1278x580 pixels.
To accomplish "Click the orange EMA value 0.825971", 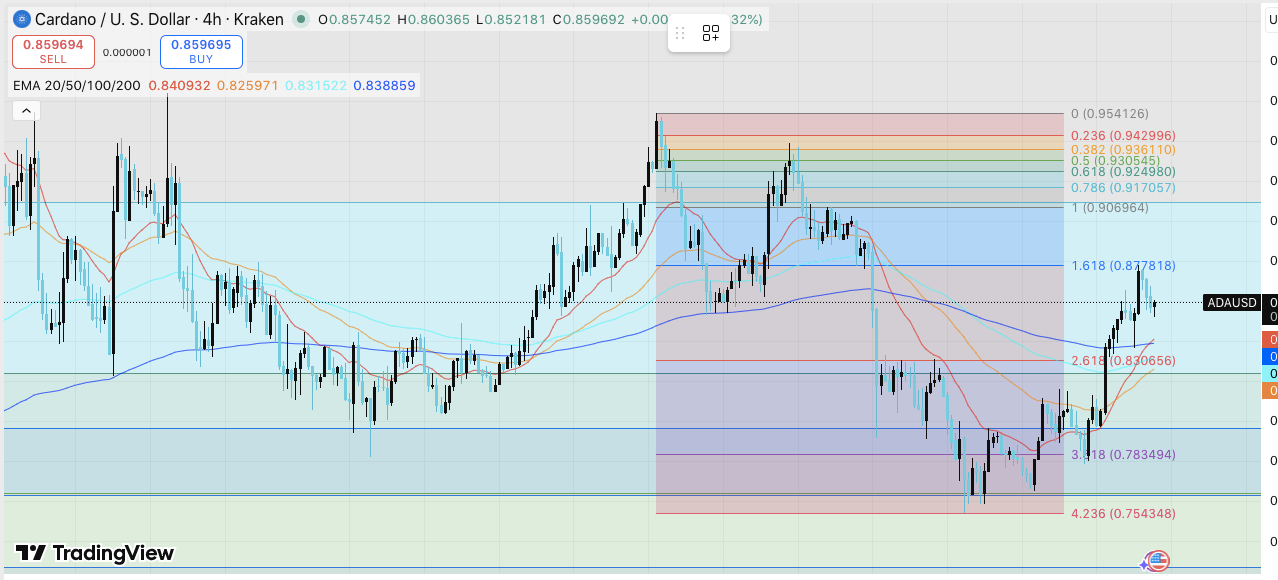I will click(x=247, y=86).
